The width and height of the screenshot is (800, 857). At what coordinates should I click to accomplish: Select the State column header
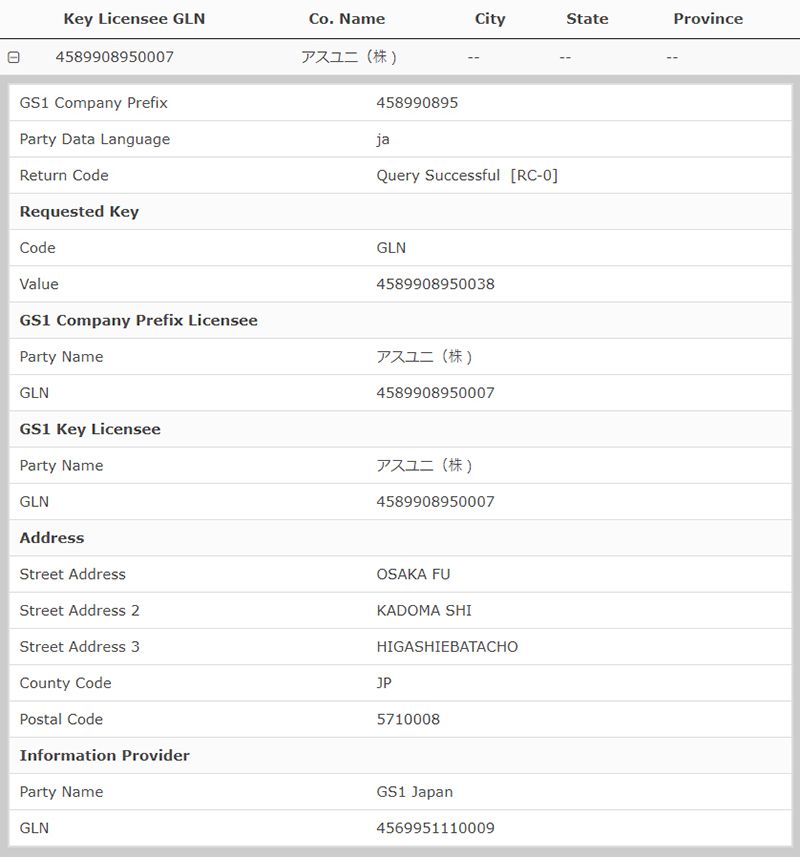coord(587,19)
